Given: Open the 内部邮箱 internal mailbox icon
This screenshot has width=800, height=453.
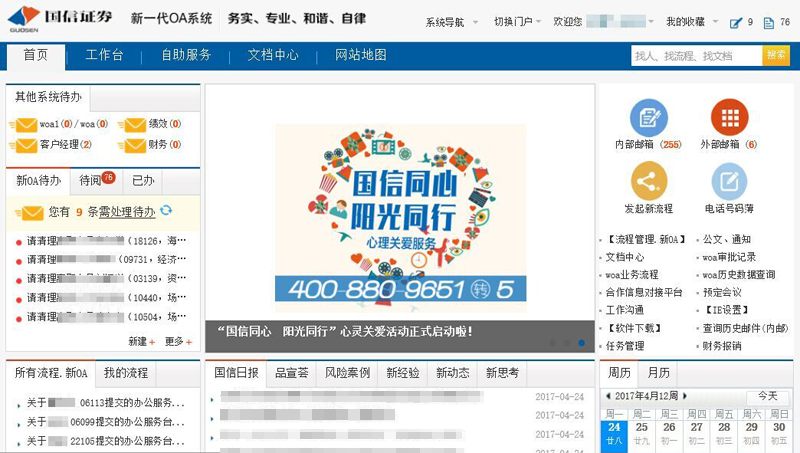Looking at the screenshot, I should (x=648, y=118).
